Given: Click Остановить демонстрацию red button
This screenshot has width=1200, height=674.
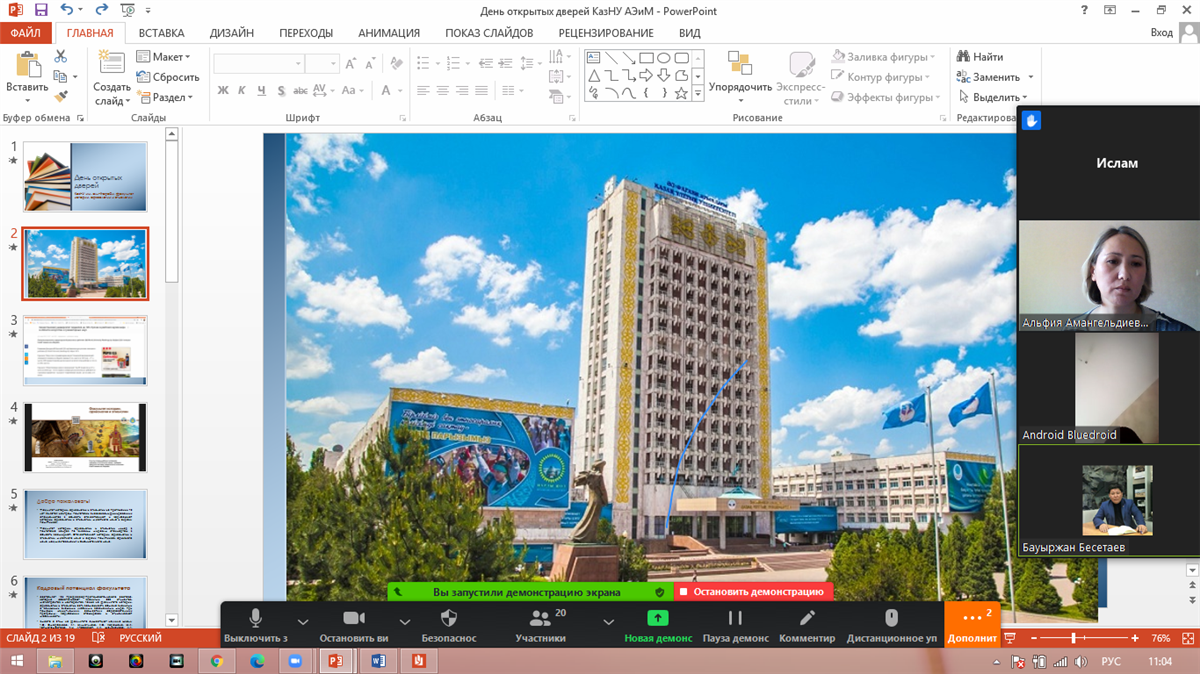Looking at the screenshot, I should pos(752,592).
